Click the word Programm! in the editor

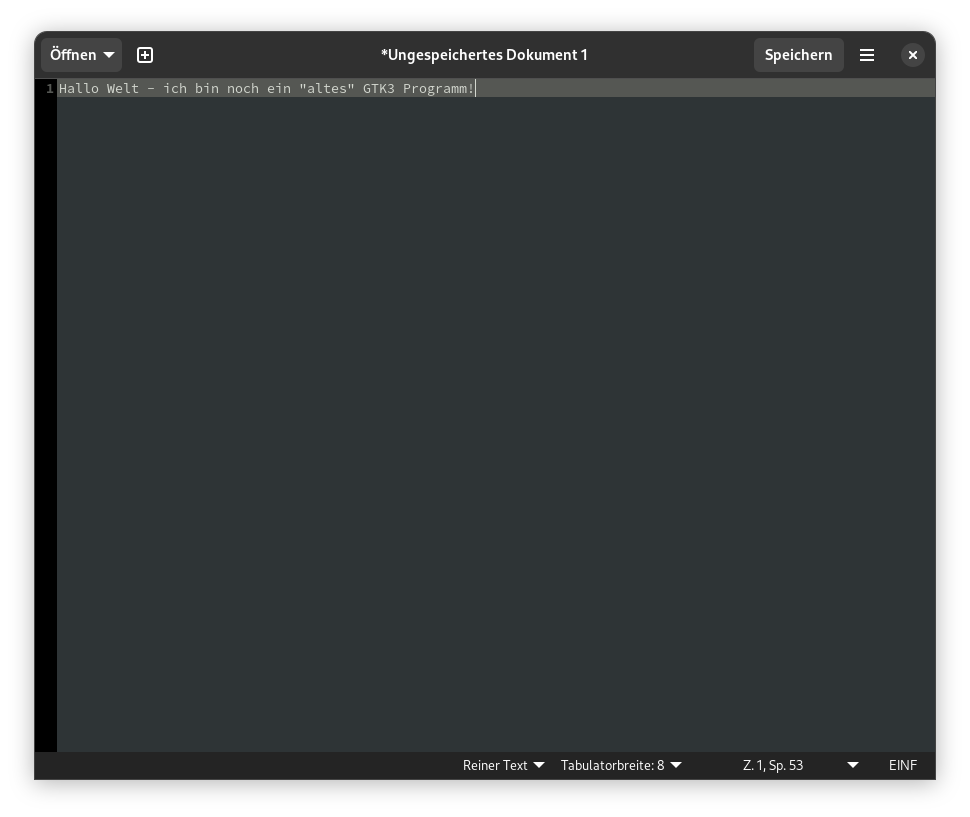click(x=439, y=89)
